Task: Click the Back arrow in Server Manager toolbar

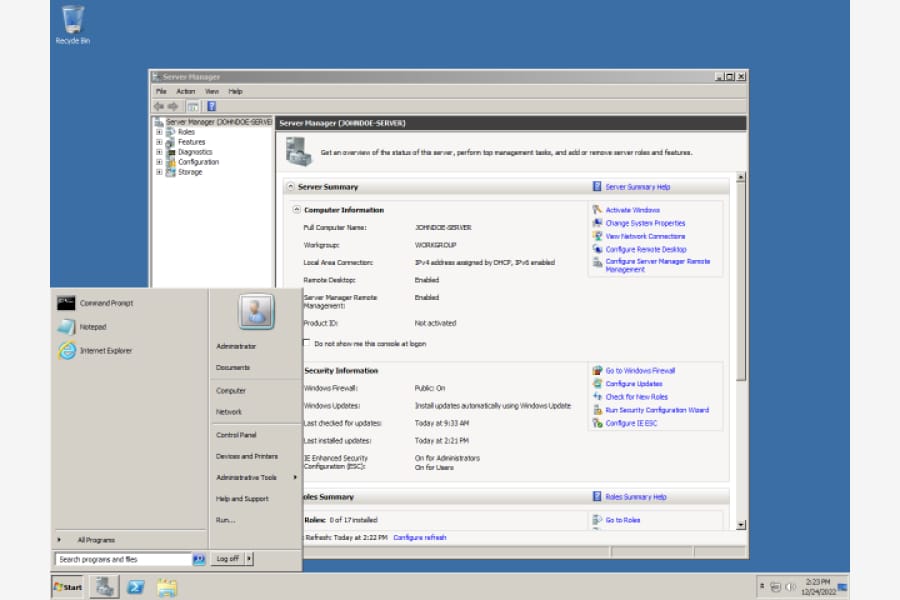Action: point(159,106)
